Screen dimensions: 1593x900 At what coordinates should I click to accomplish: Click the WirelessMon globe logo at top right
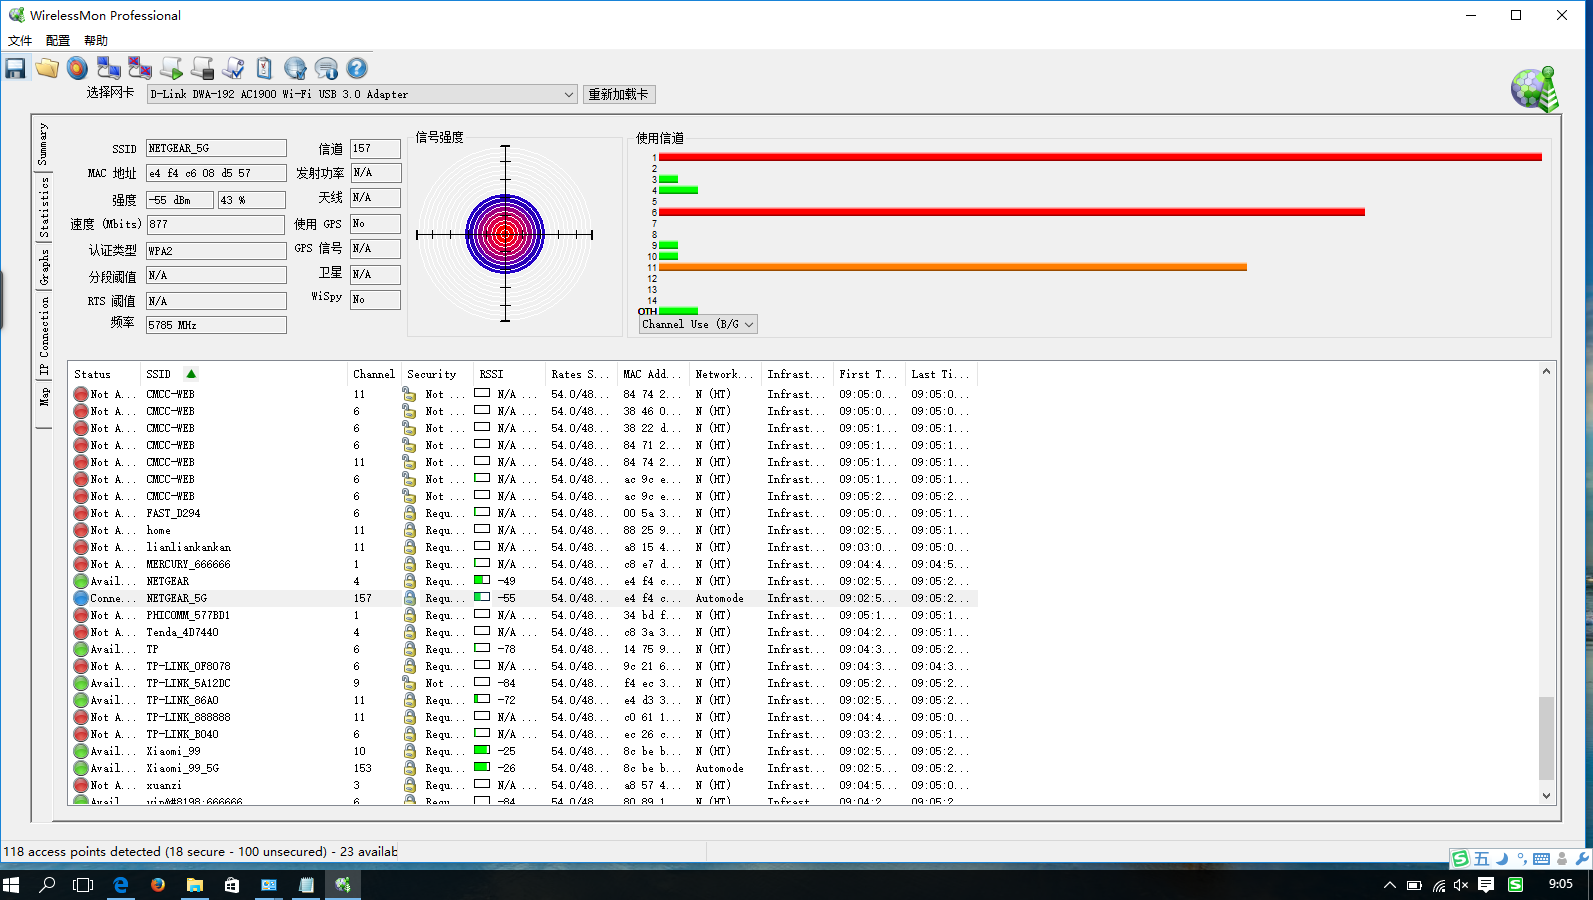pos(1535,90)
